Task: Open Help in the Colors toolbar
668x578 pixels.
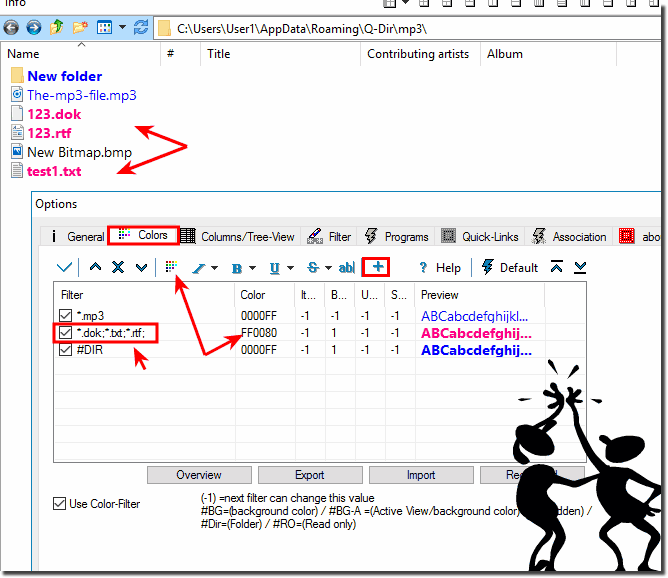Action: [x=440, y=268]
